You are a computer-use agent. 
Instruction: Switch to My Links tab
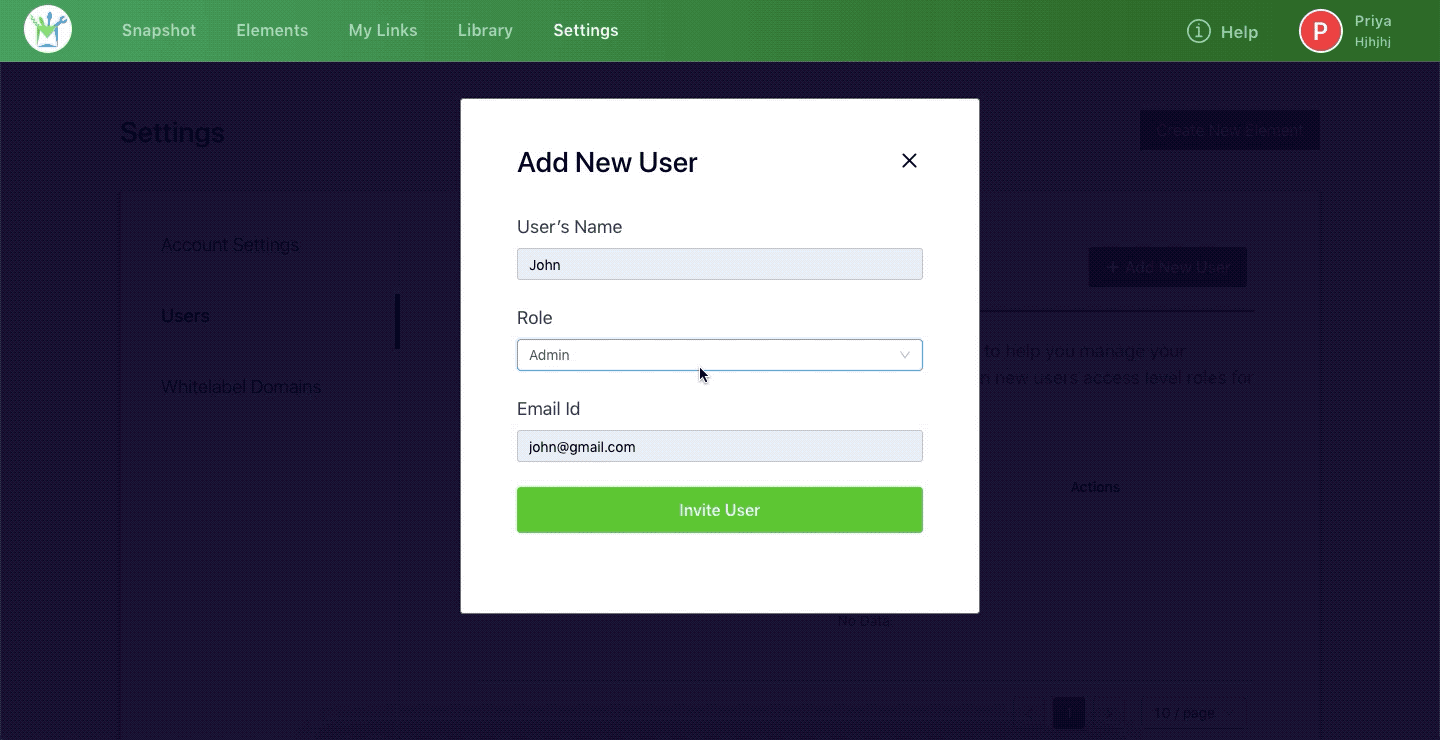point(383,31)
